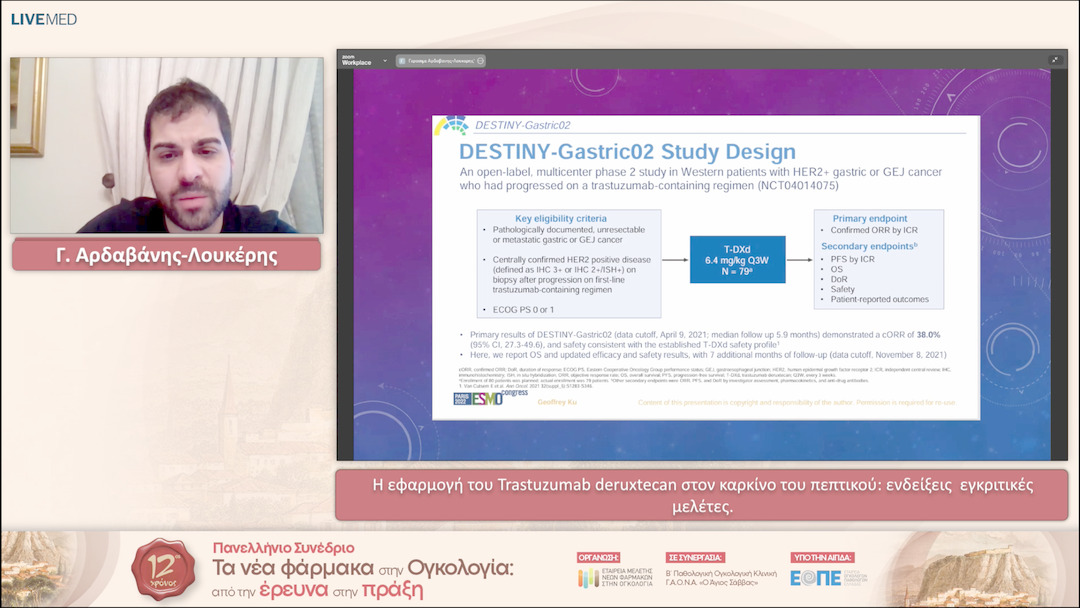The image size is (1080, 608).
Task: Click the 12 years anniversary seal
Action: coord(164,571)
